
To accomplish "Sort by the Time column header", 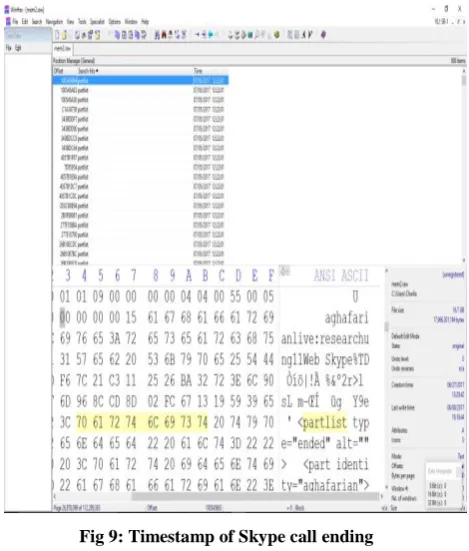I will 198,71.
